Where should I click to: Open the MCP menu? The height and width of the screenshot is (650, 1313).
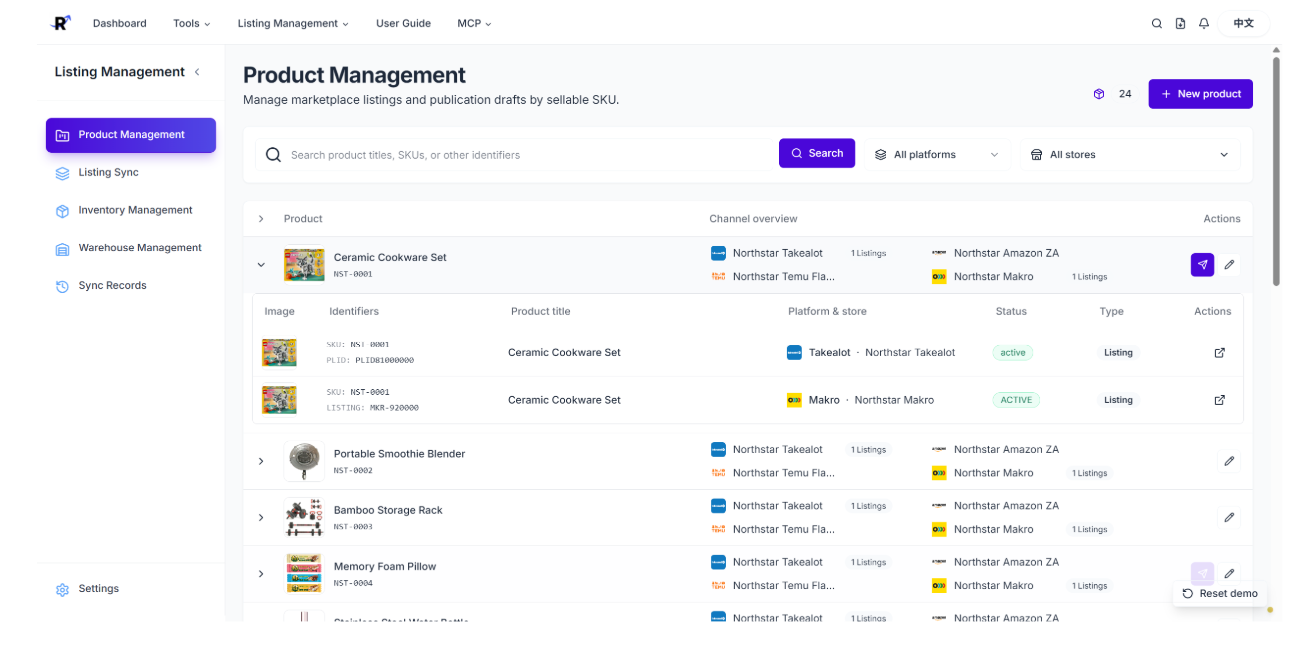[x=474, y=23]
